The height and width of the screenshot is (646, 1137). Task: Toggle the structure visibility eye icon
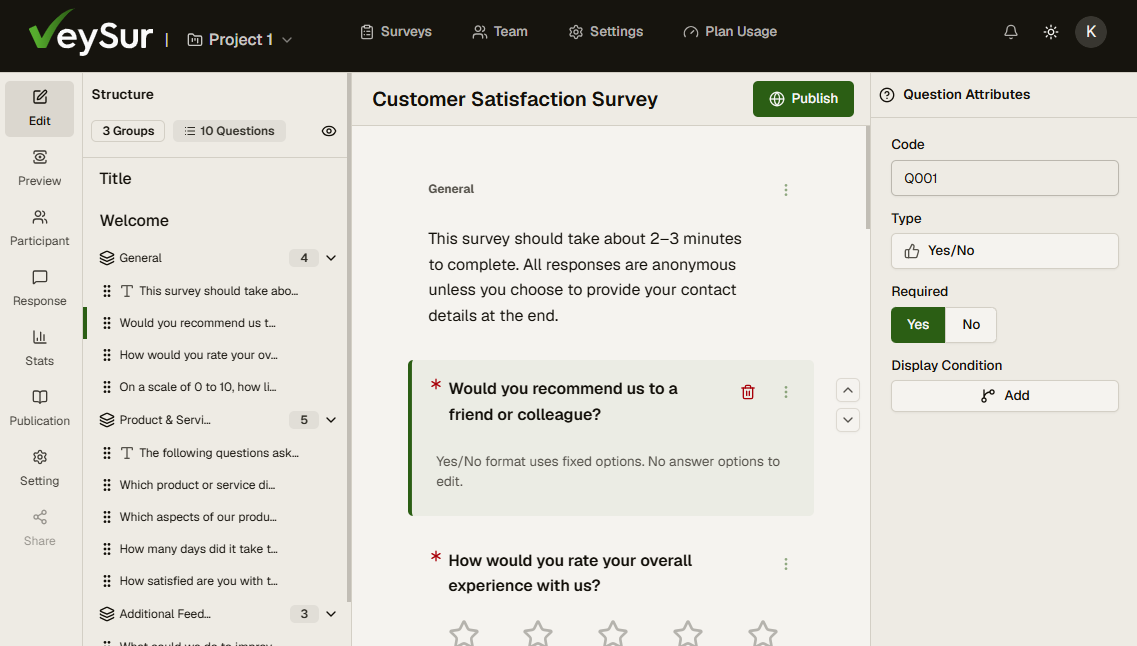(x=328, y=131)
